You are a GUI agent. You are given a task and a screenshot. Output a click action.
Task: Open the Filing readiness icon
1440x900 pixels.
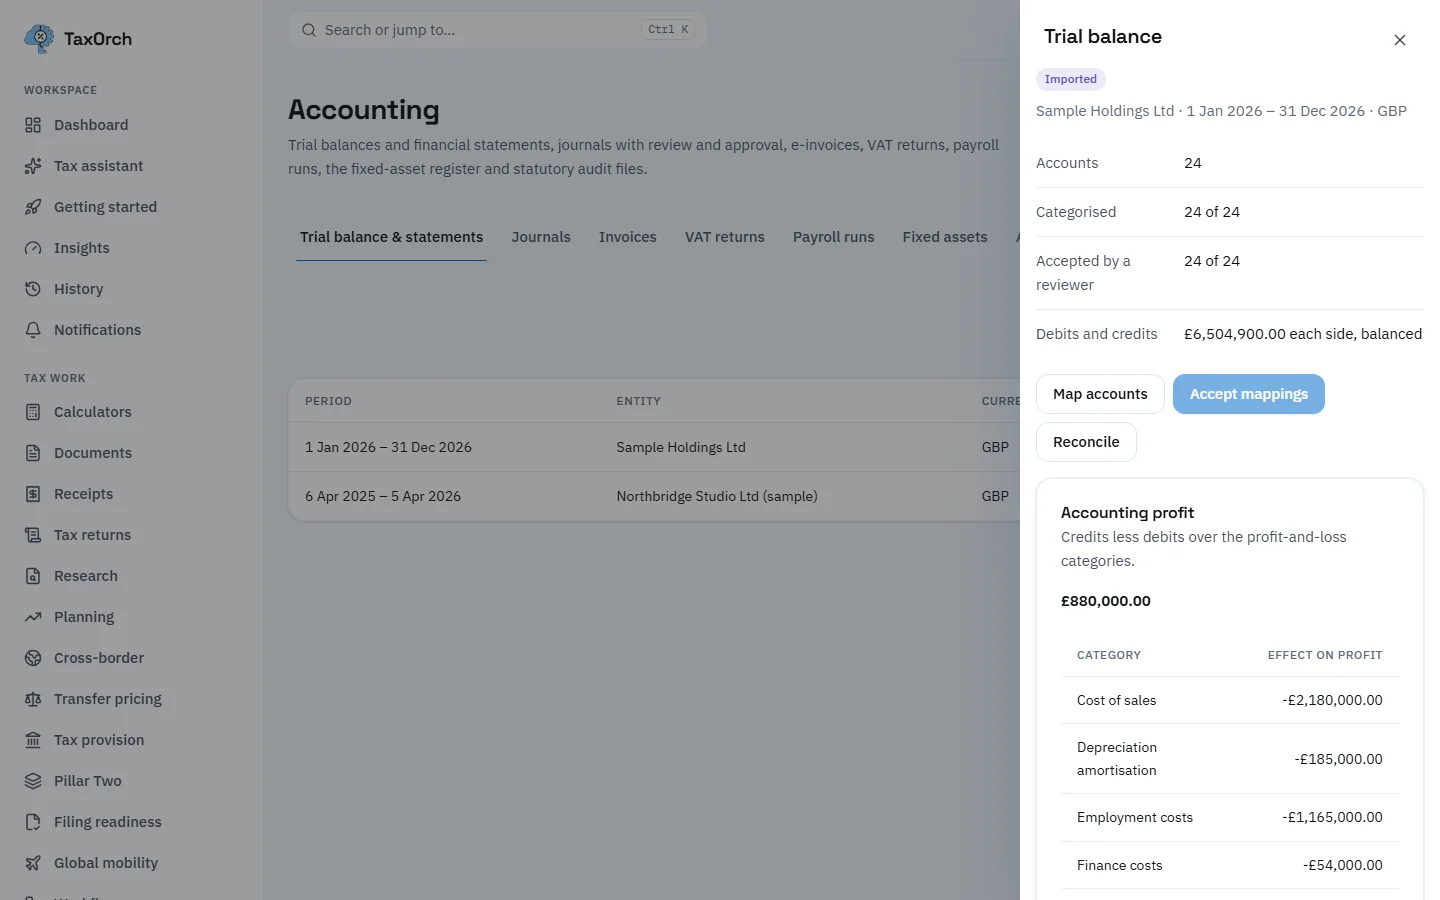pyautogui.click(x=33, y=822)
